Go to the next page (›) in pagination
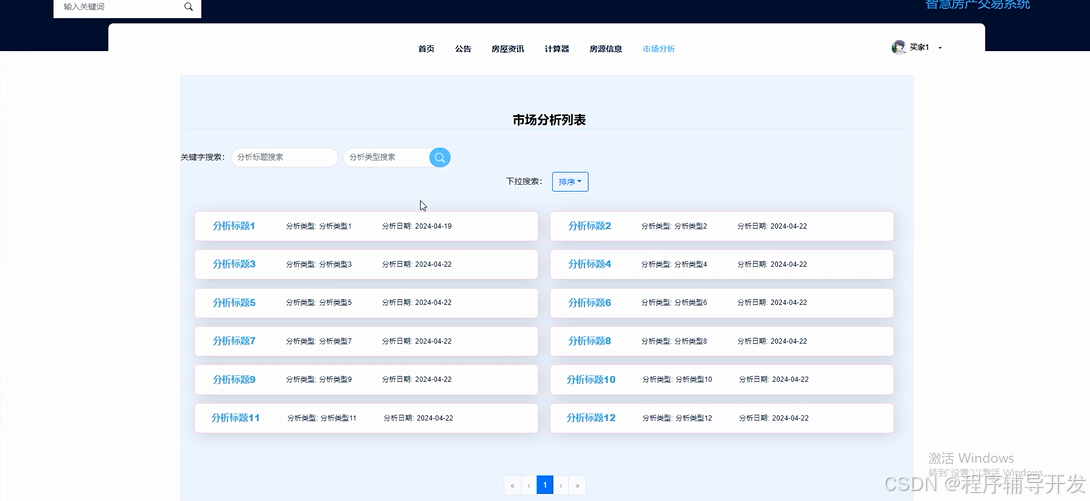Viewport: 1090px width, 501px height. (x=561, y=485)
